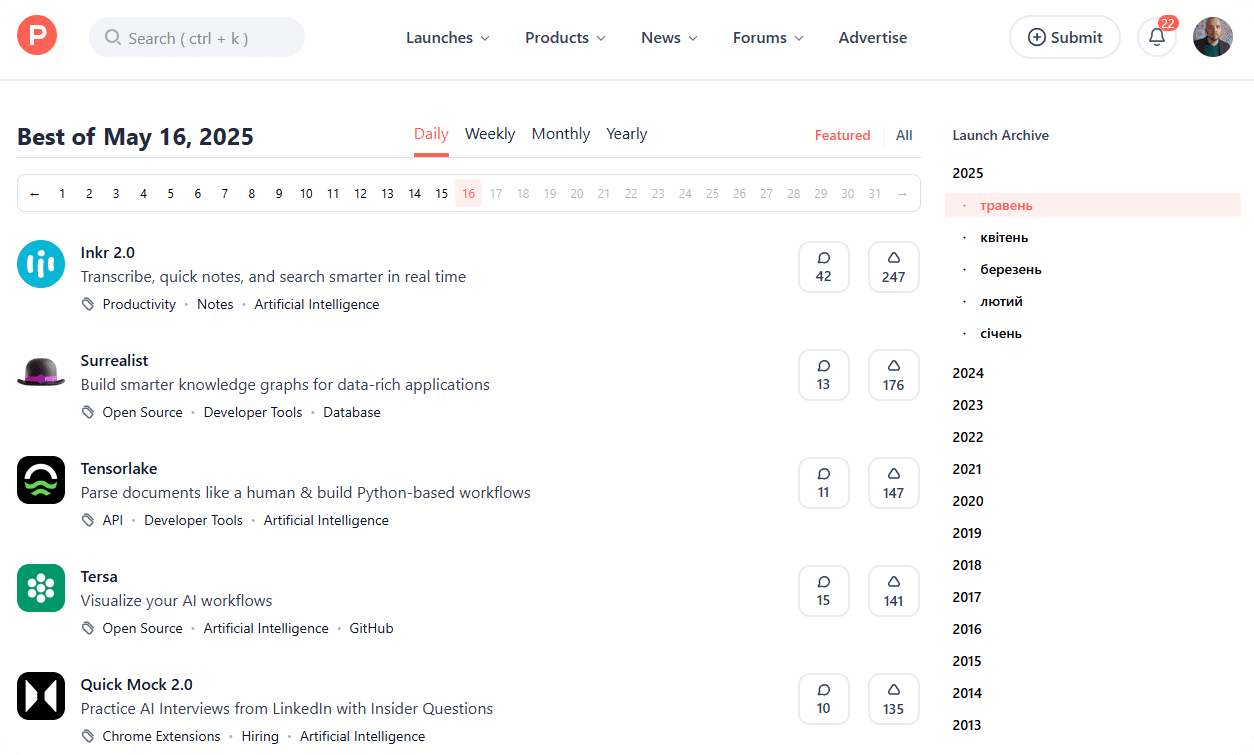The height and width of the screenshot is (755, 1254).
Task: Select the Monthly tab
Action: 560,134
